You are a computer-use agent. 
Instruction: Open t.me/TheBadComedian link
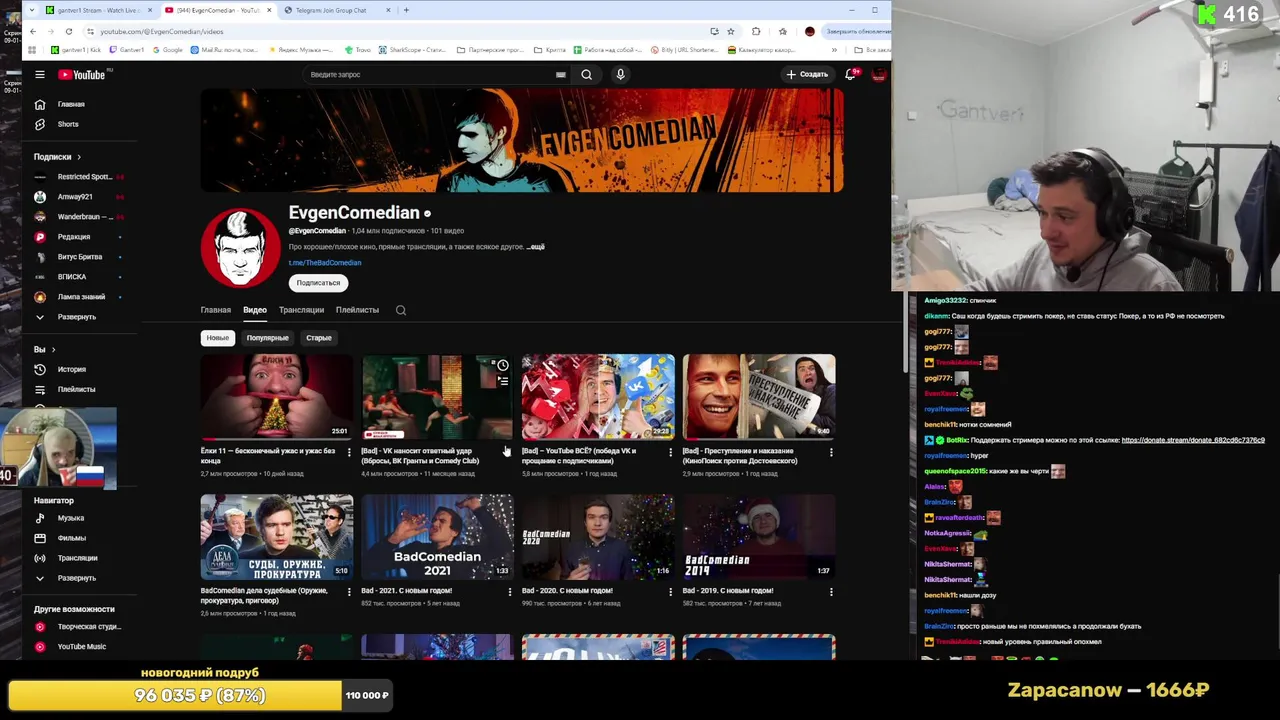pos(325,263)
